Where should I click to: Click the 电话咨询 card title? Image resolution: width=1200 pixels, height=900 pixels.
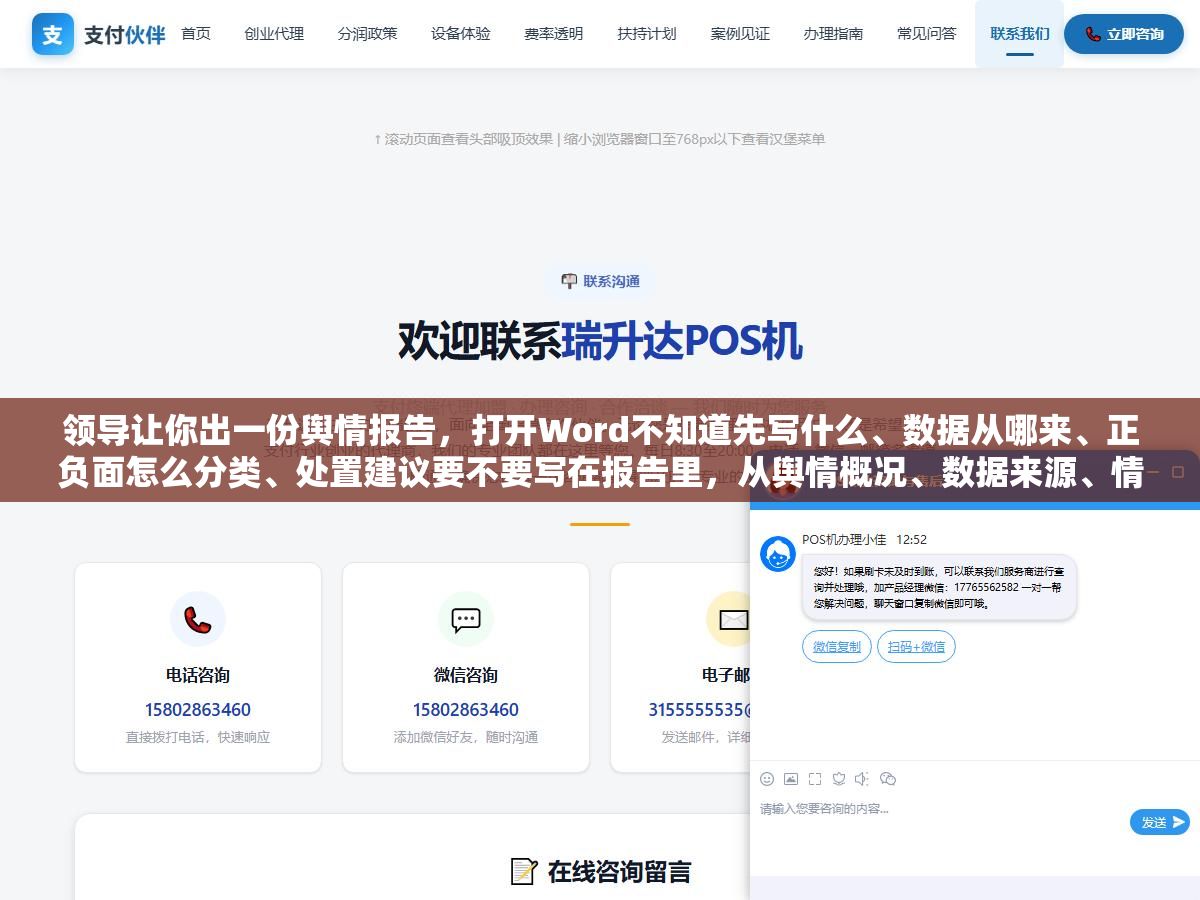tap(198, 675)
